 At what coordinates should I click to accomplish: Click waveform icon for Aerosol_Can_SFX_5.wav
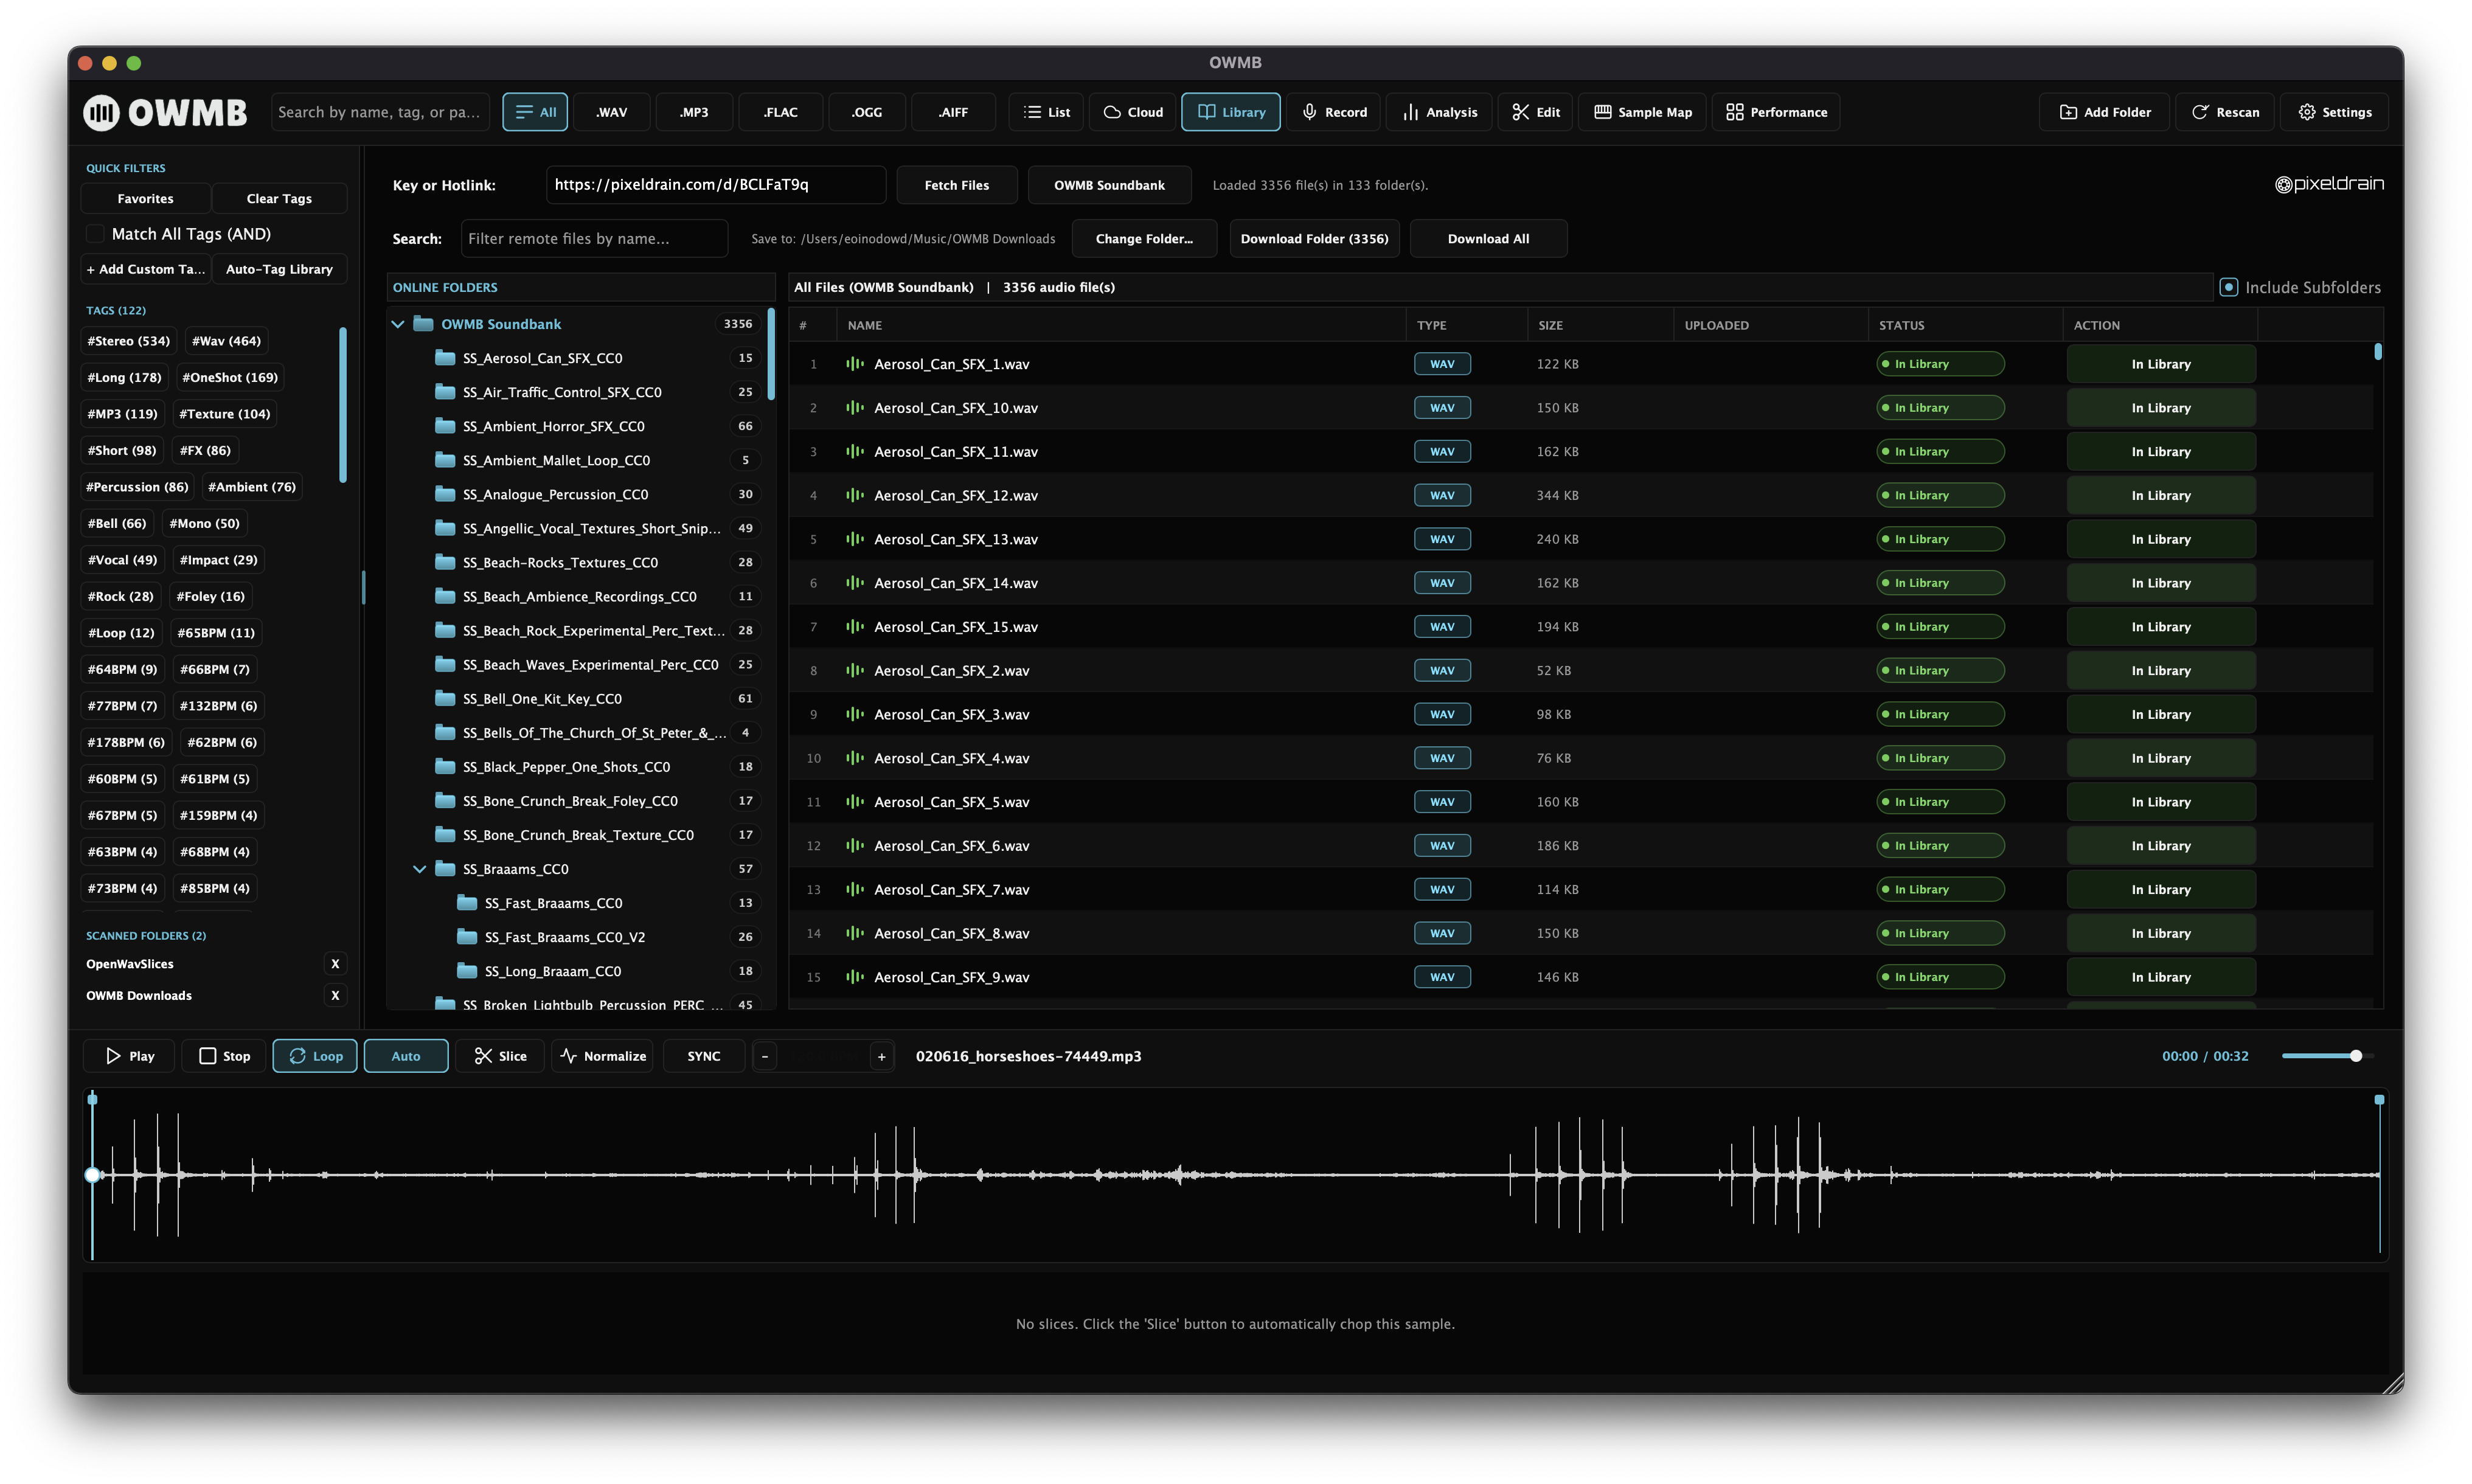[854, 802]
